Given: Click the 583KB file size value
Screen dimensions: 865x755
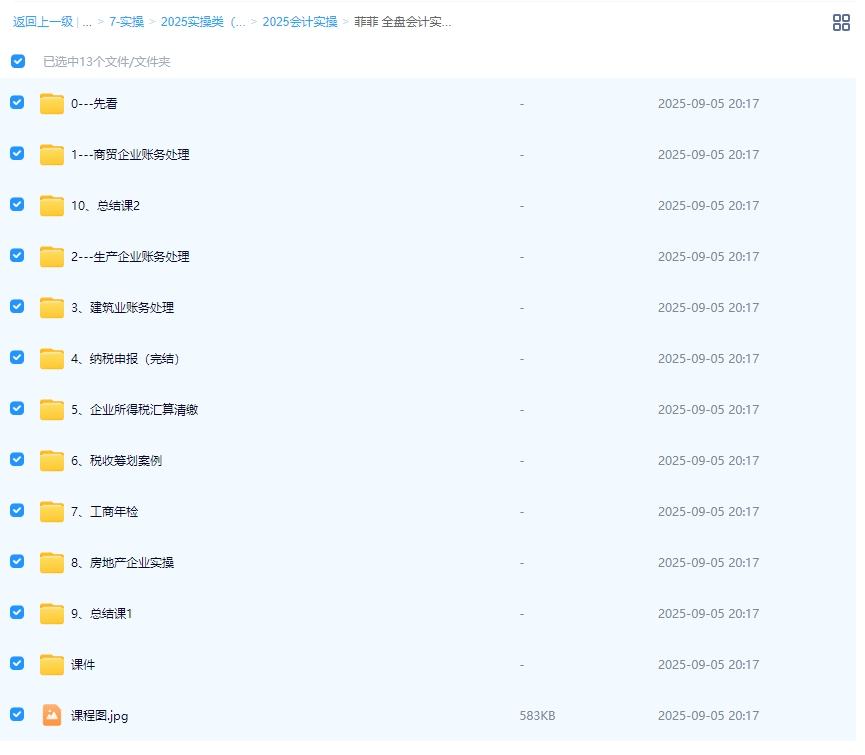Looking at the screenshot, I should tap(537, 716).
